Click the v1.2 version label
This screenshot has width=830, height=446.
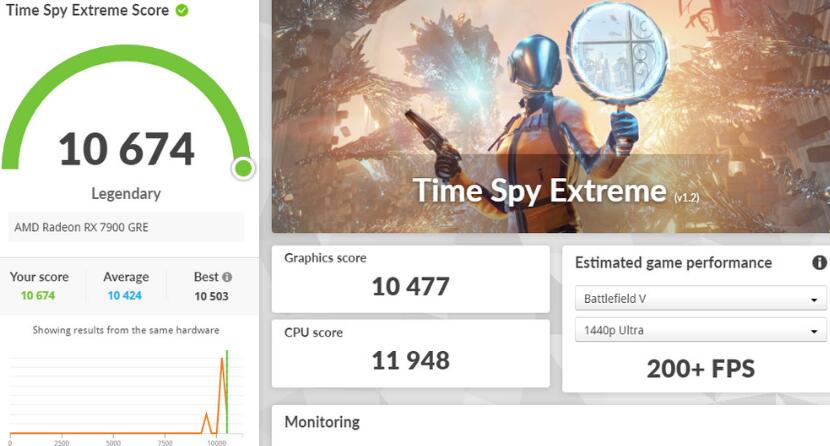[x=686, y=198]
